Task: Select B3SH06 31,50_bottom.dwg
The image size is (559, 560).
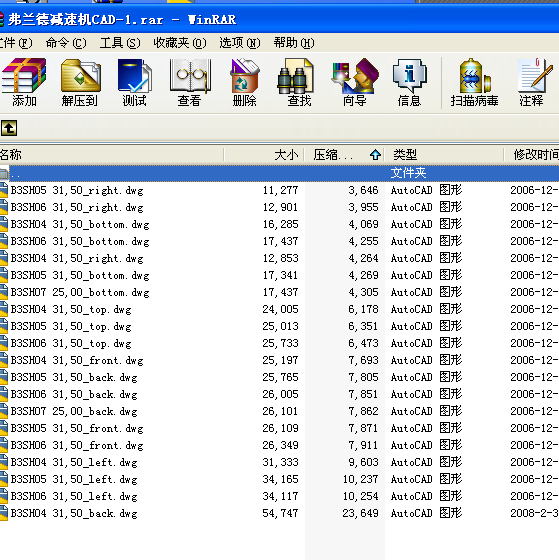Action: (80, 241)
